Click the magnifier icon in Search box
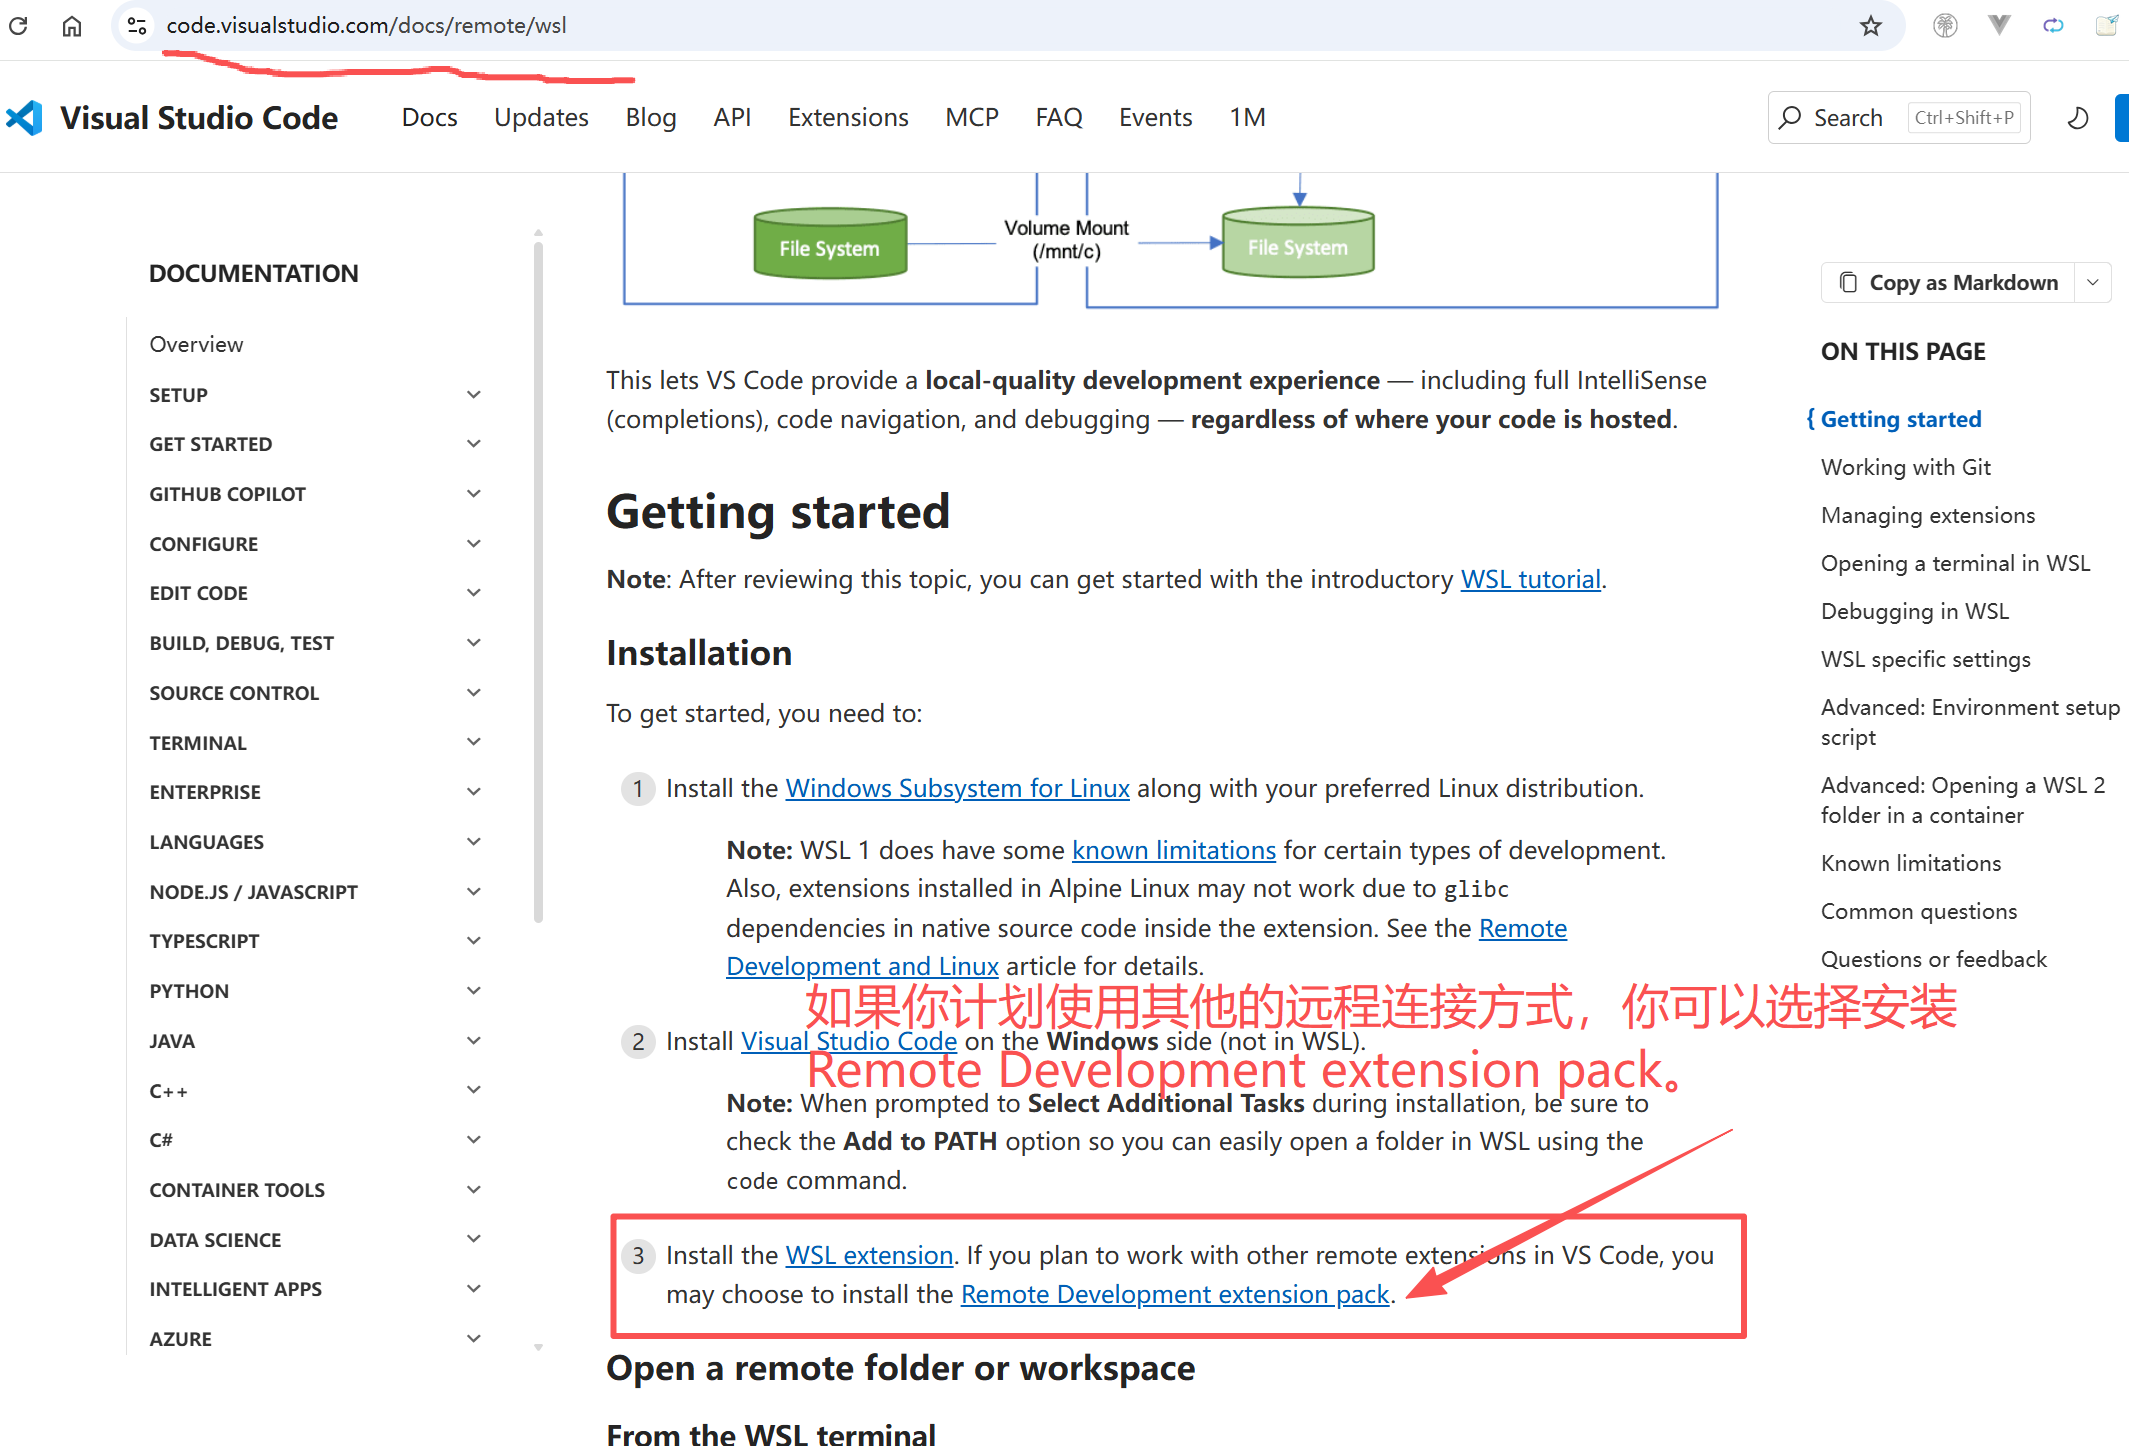Screen dimensions: 2129x1446 coord(1790,118)
